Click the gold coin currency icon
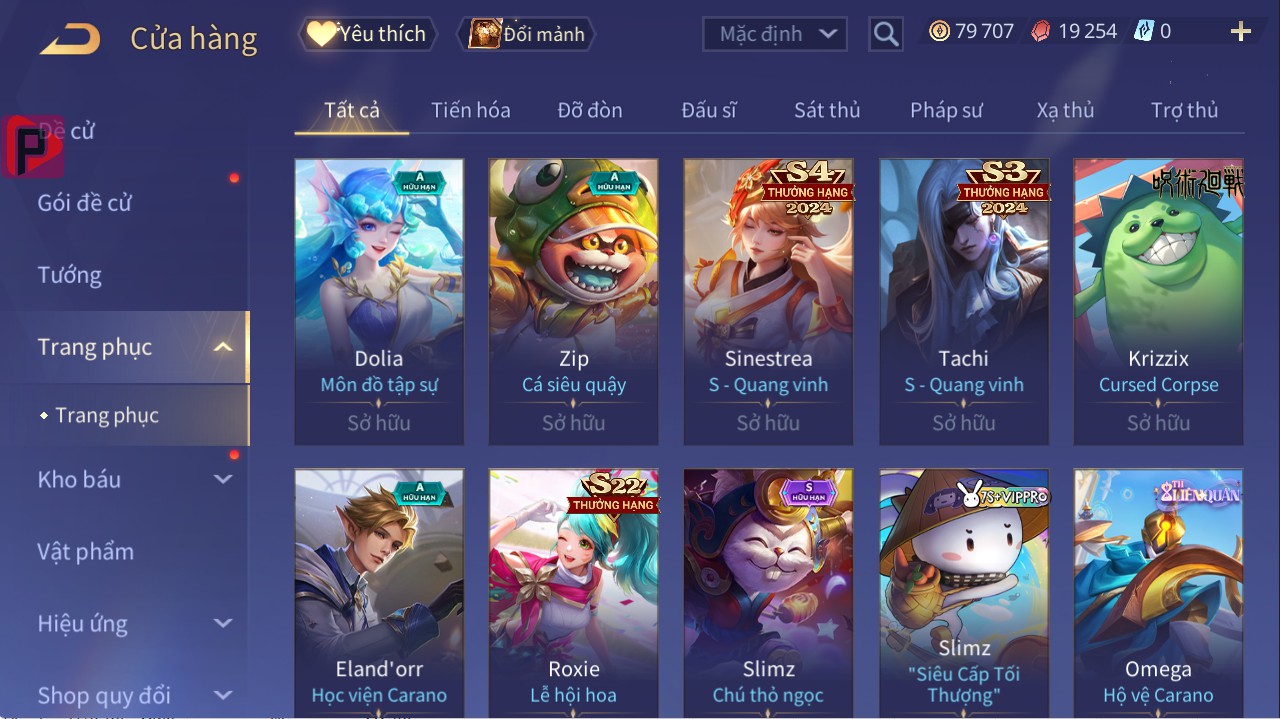Image resolution: width=1280 pixels, height=719 pixels. [x=939, y=32]
